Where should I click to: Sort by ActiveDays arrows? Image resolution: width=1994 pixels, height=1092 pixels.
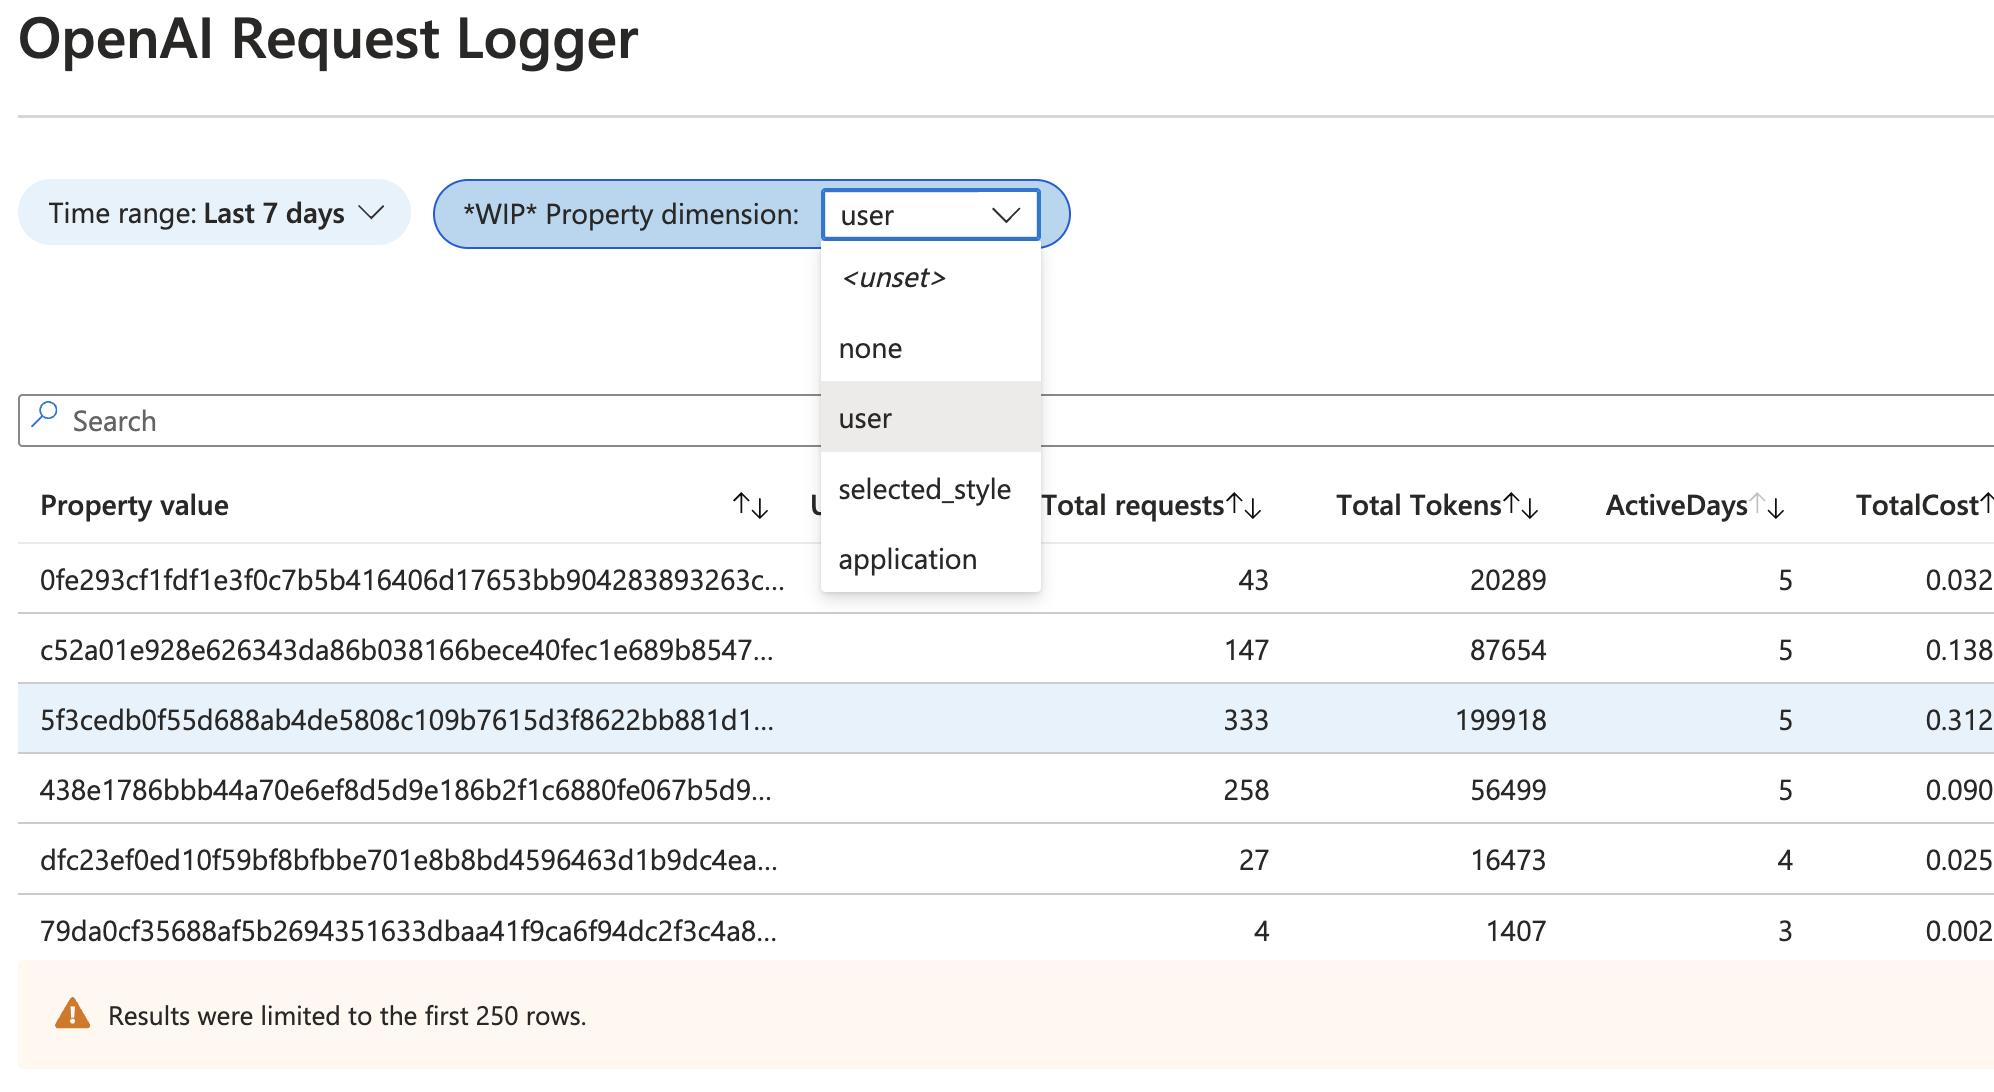tap(1767, 506)
